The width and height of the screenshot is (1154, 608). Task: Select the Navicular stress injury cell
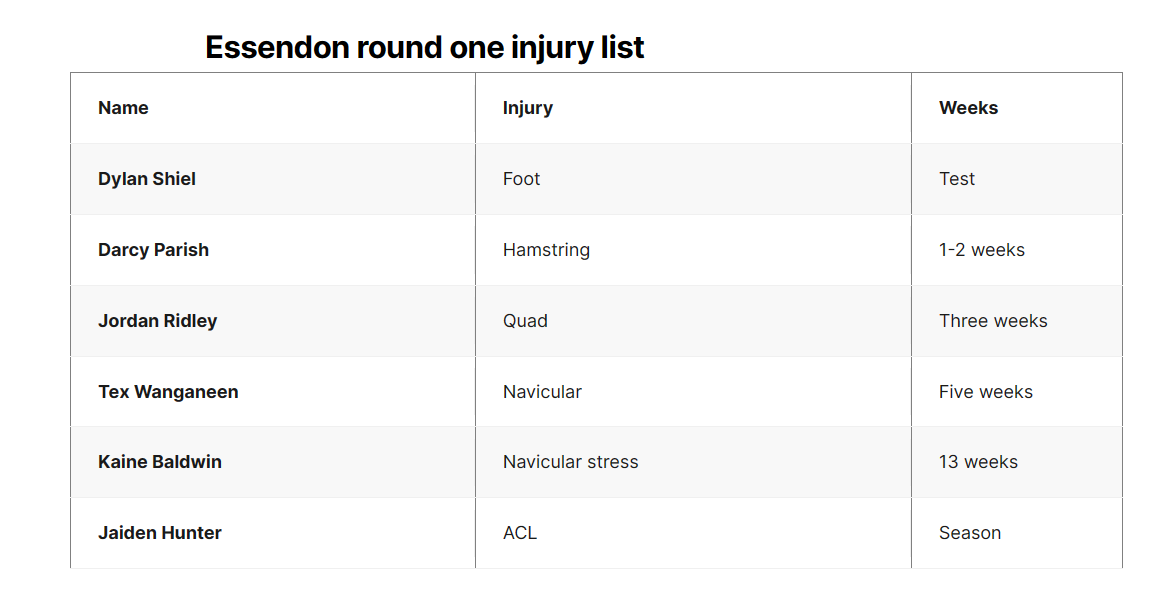tap(693, 462)
